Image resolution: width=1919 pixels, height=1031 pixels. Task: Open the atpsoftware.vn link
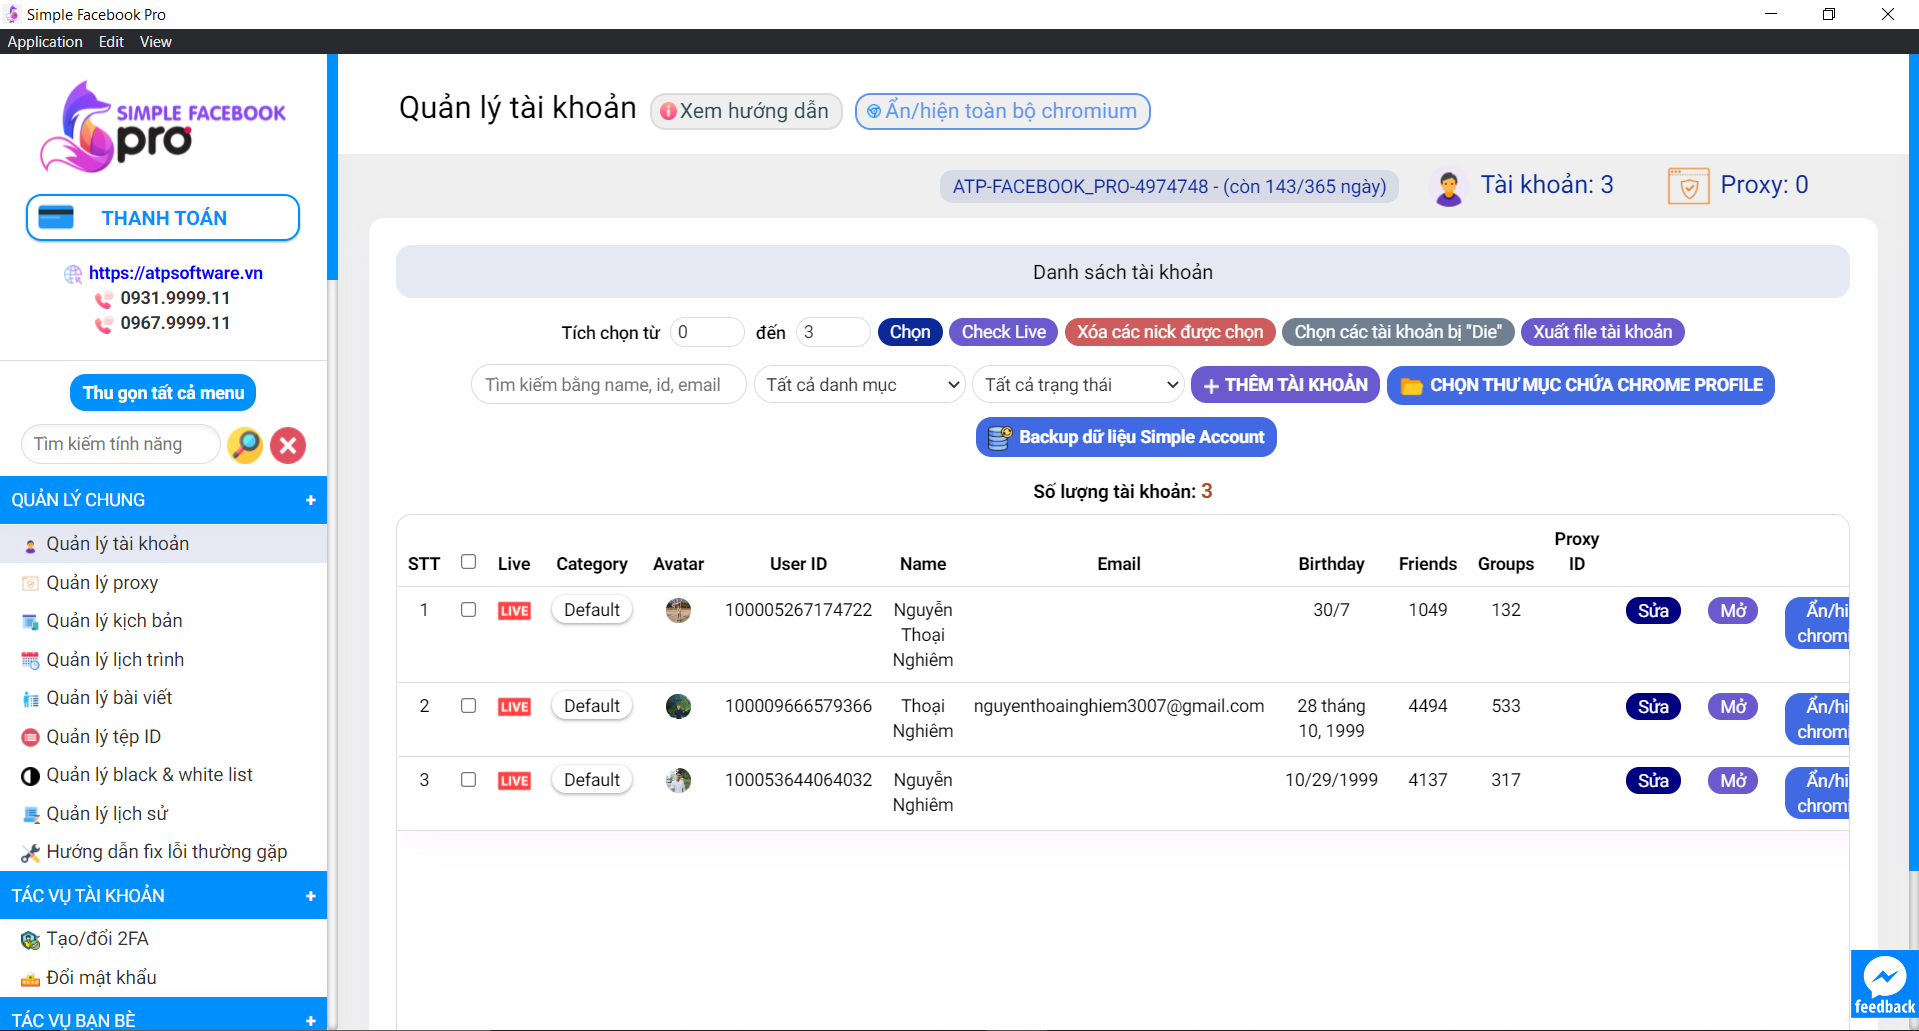click(176, 273)
